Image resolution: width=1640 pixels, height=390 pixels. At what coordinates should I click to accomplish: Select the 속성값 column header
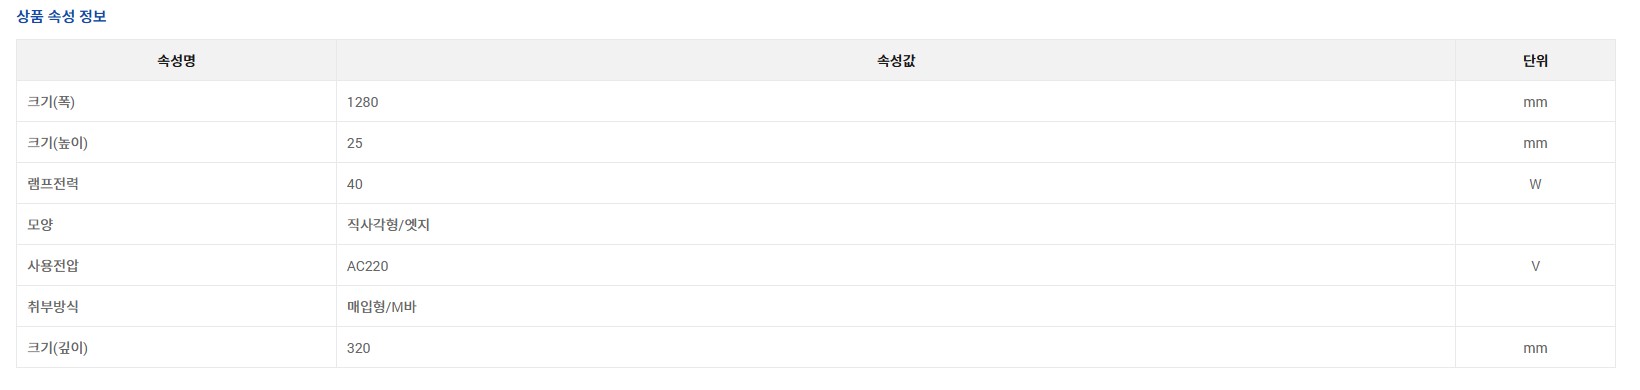click(896, 61)
